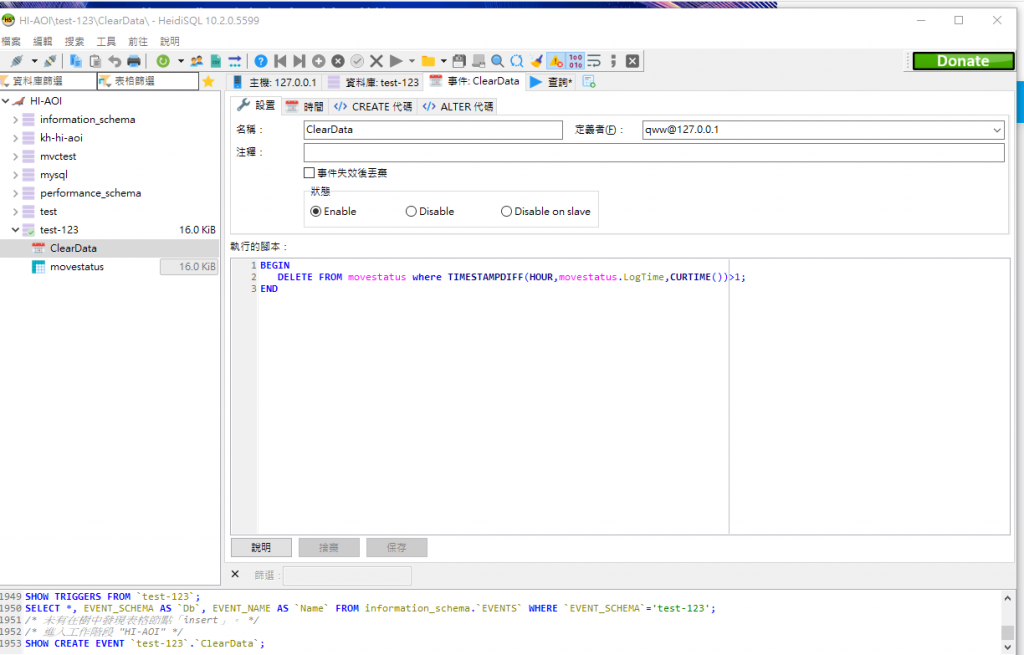Click the copy icon in toolbar

76,61
